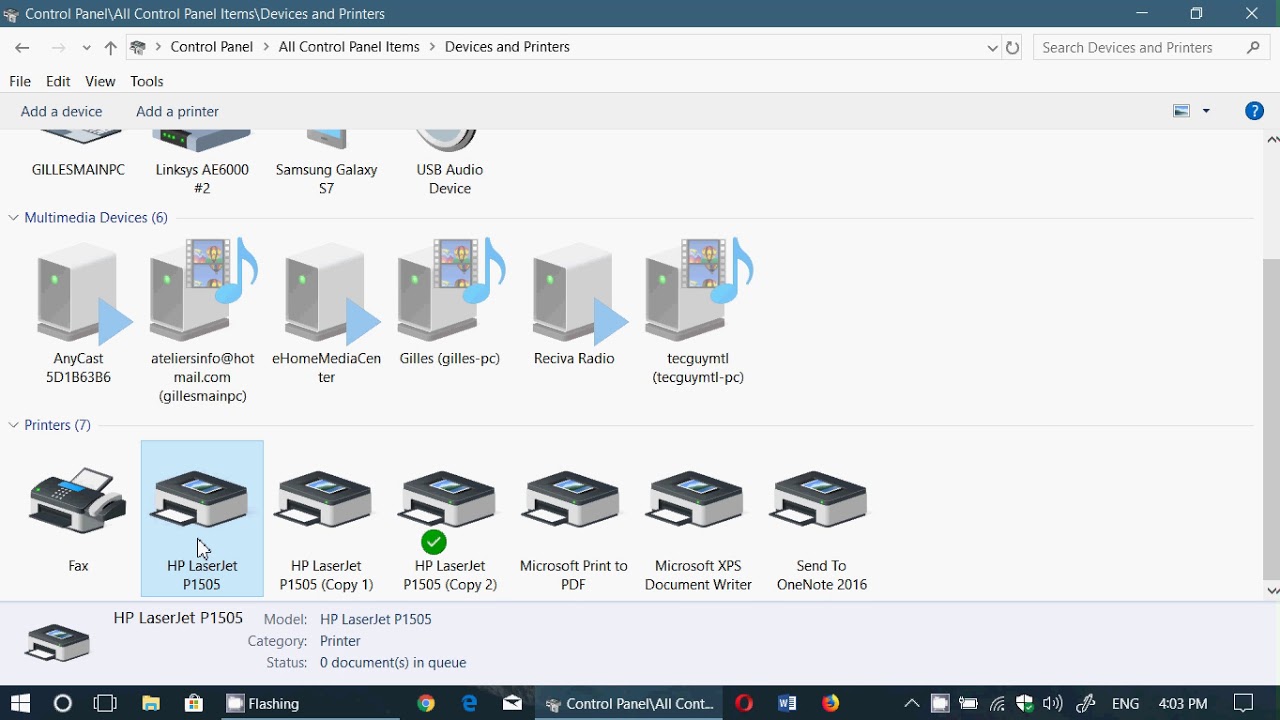Open the Mail app from taskbar
Image resolution: width=1280 pixels, height=720 pixels.
pos(512,703)
